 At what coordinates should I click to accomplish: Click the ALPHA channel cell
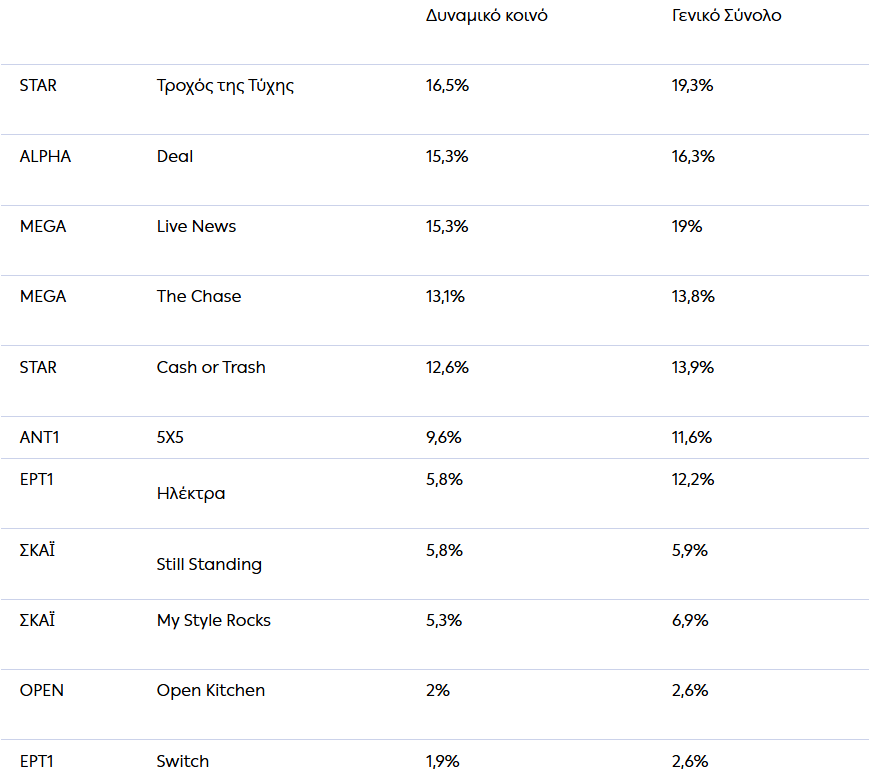click(x=45, y=156)
